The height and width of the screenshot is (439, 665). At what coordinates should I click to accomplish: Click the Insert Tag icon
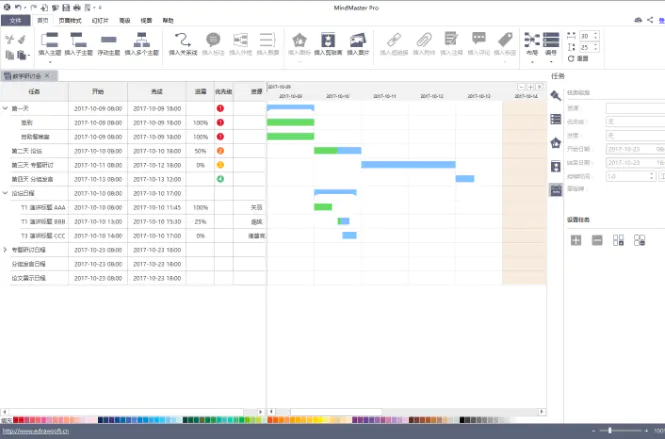[505, 39]
